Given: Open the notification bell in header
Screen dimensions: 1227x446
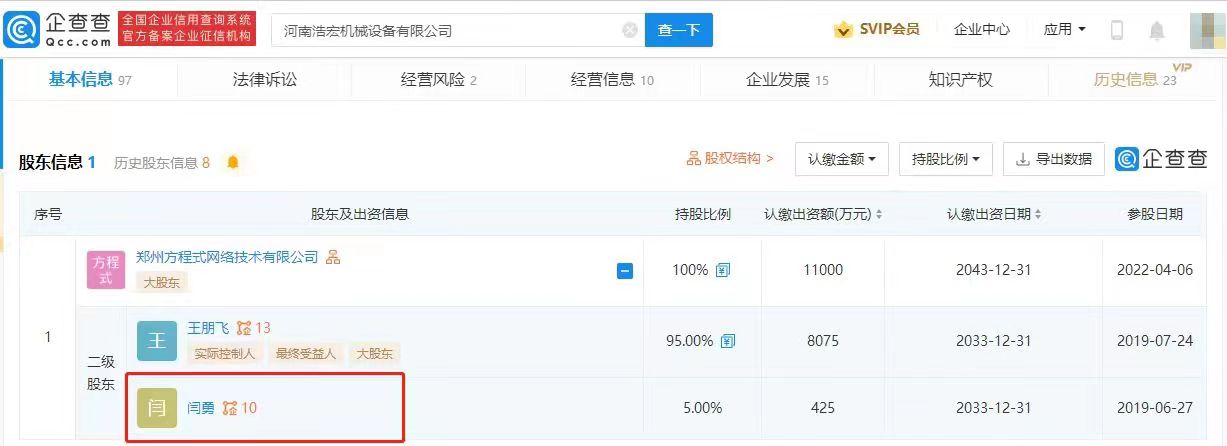Looking at the screenshot, I should (1157, 31).
